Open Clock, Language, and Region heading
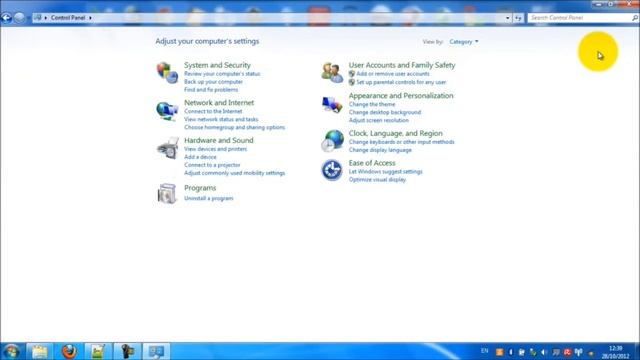 coord(396,133)
